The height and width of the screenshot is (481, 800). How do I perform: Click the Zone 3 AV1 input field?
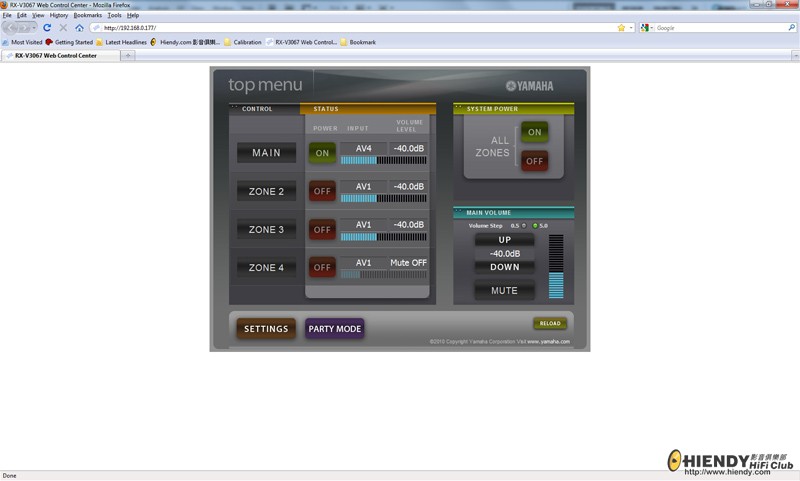[363, 224]
